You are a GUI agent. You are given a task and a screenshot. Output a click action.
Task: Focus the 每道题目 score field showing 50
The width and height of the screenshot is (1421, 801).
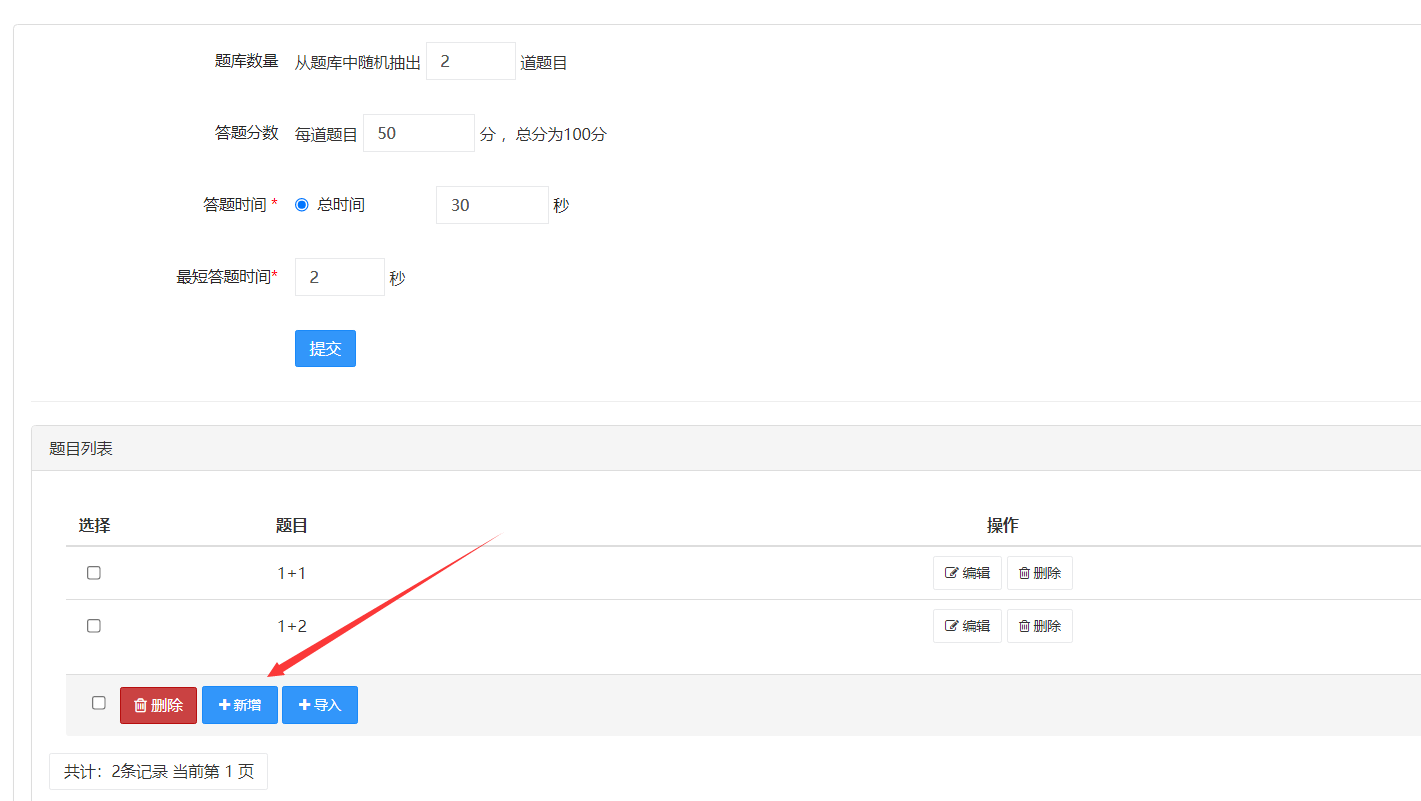(x=419, y=133)
